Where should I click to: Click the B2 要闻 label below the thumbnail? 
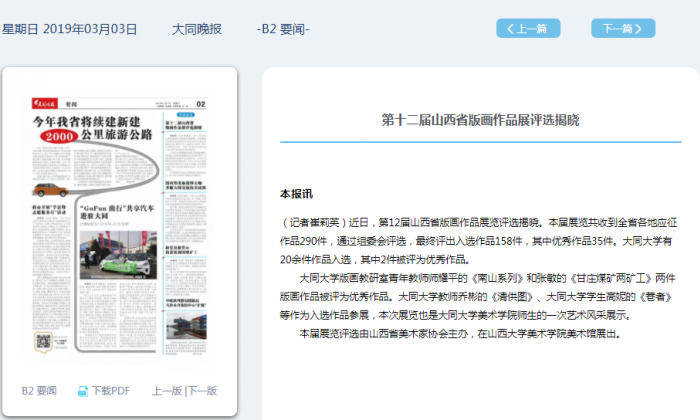[39, 390]
